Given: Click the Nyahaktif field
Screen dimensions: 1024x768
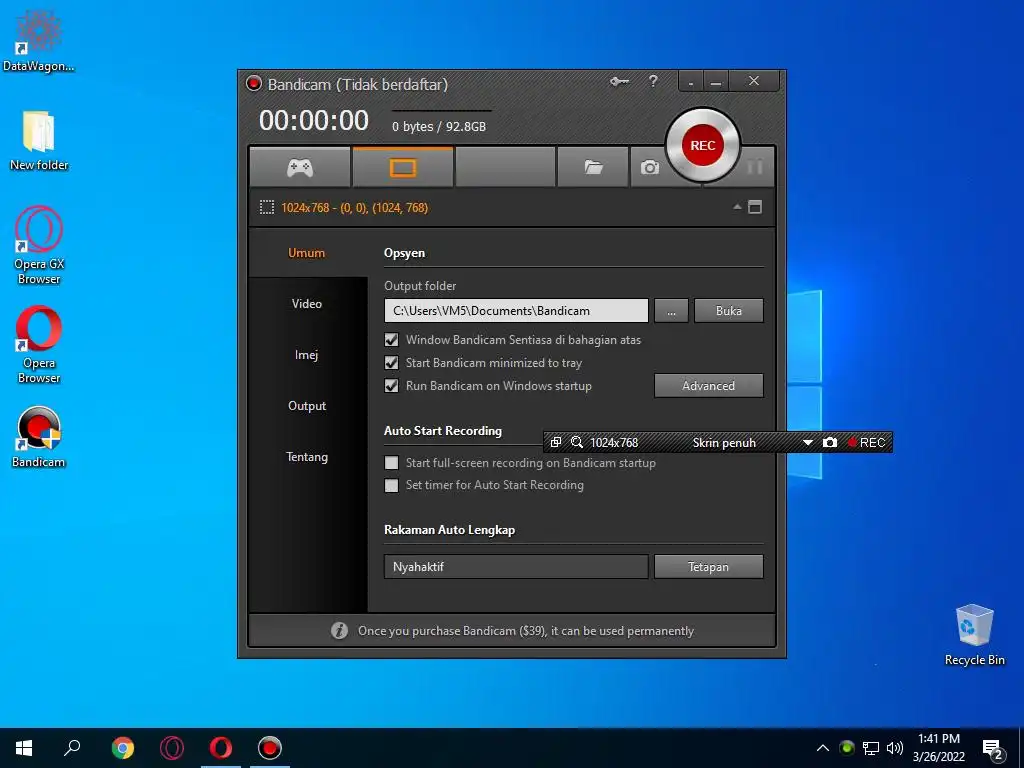Looking at the screenshot, I should 516,567.
